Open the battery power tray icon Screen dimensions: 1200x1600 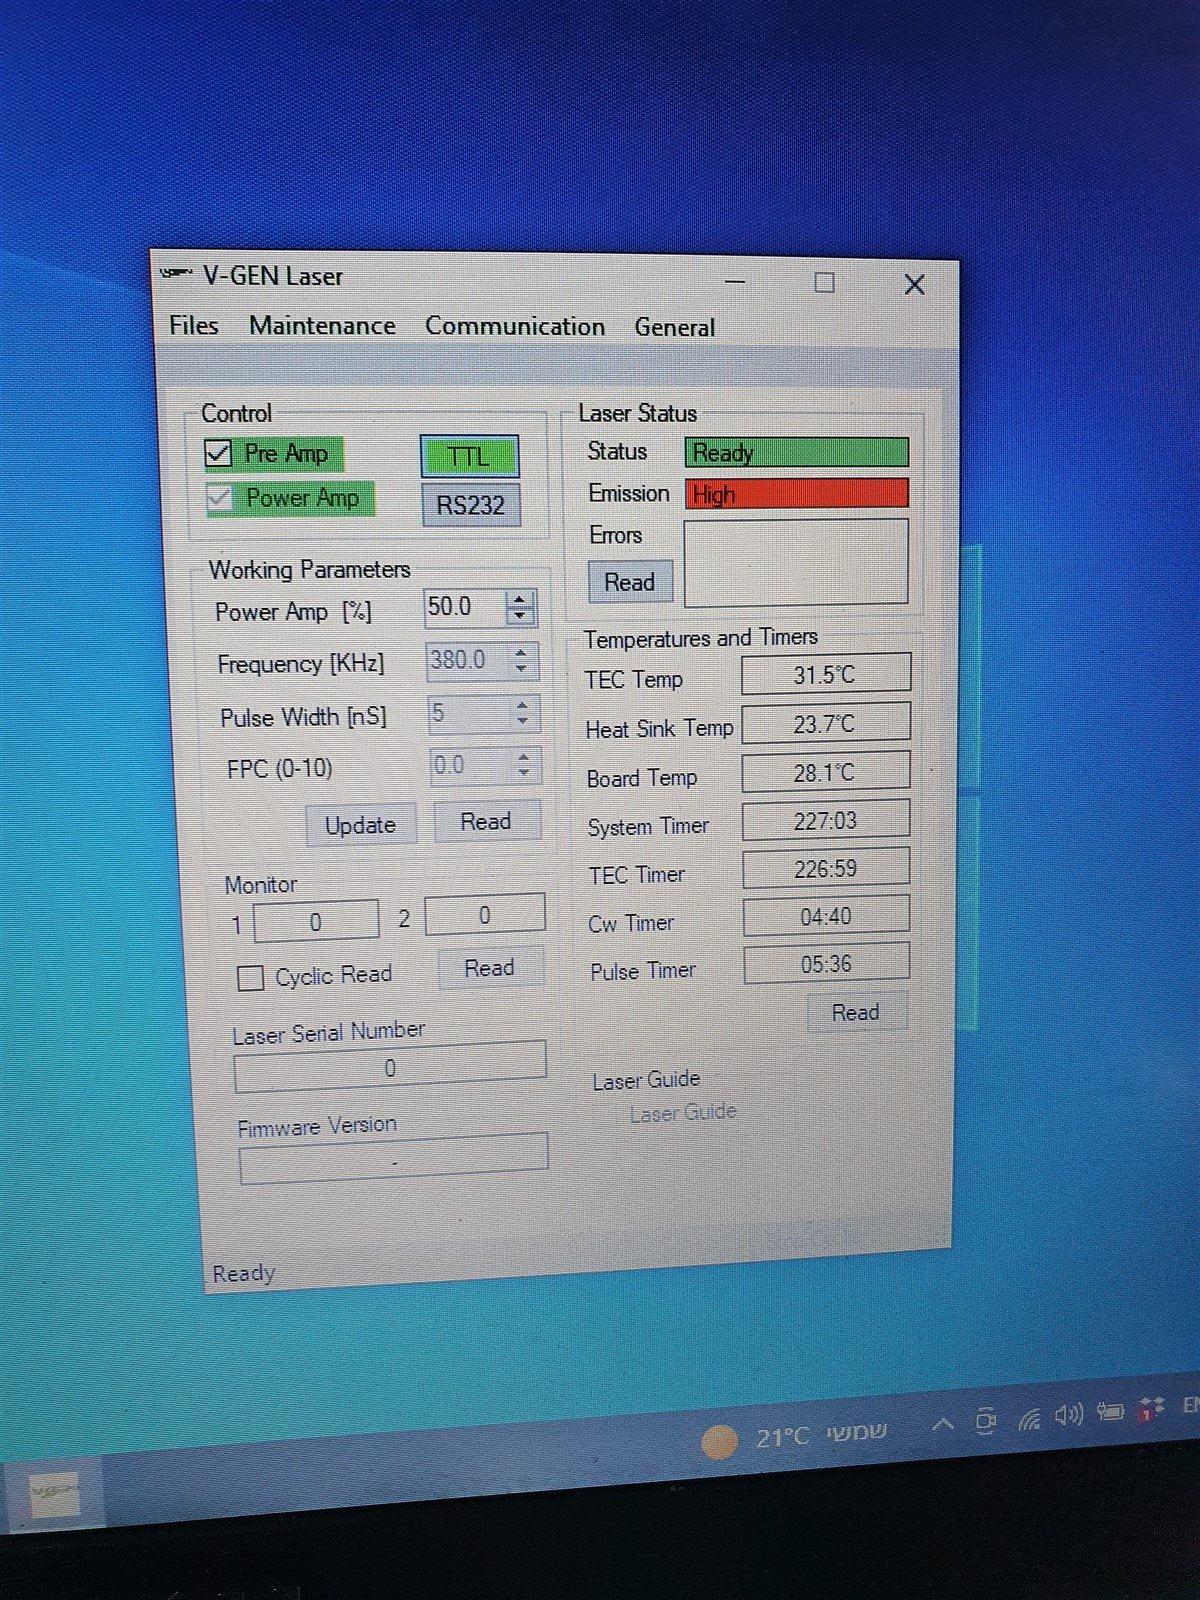[x=1110, y=1411]
